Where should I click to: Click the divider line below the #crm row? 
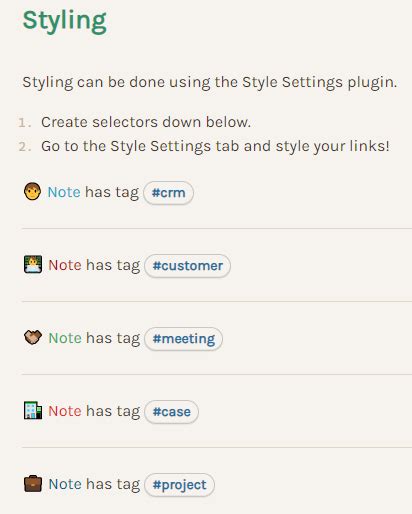pos(217,229)
